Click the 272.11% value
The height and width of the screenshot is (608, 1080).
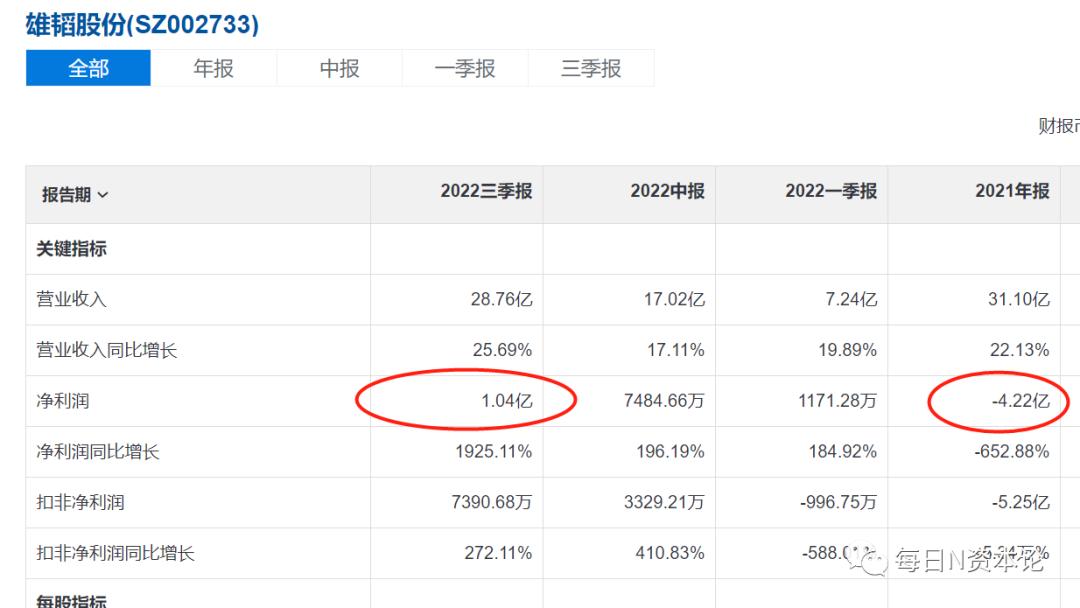point(498,553)
